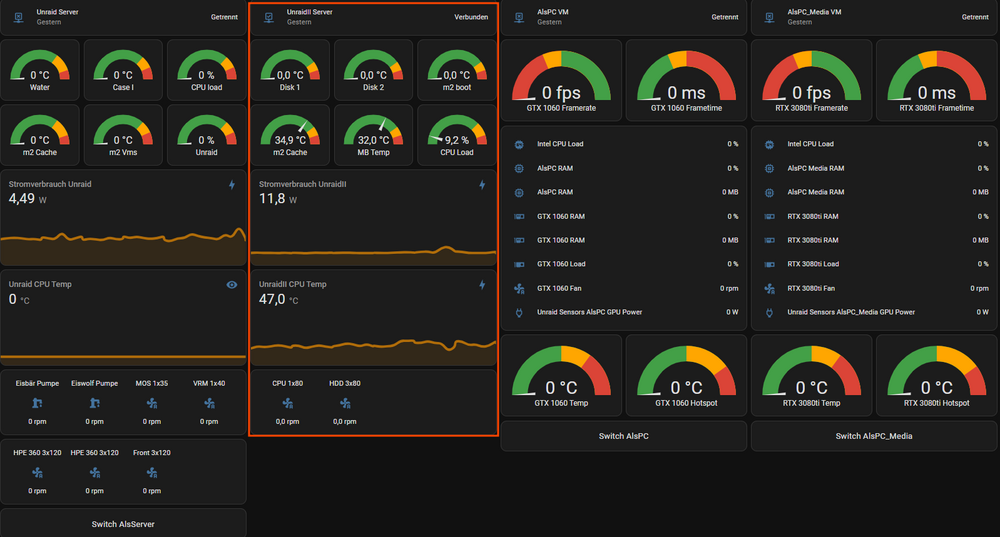Click the RTX 3080ti RAM 0 % row
Viewport: 1000px width, 537px height.
click(x=874, y=217)
